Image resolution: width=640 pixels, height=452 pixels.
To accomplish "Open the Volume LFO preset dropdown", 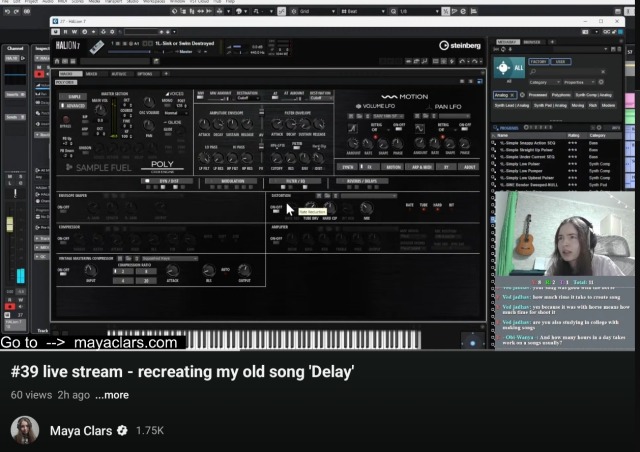I will click(x=388, y=116).
